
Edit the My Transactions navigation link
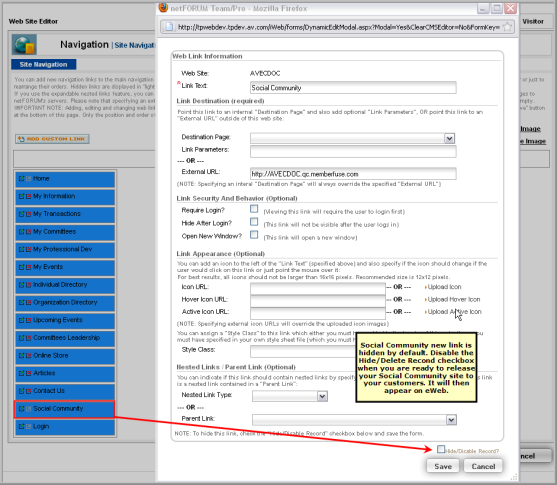pos(21,214)
